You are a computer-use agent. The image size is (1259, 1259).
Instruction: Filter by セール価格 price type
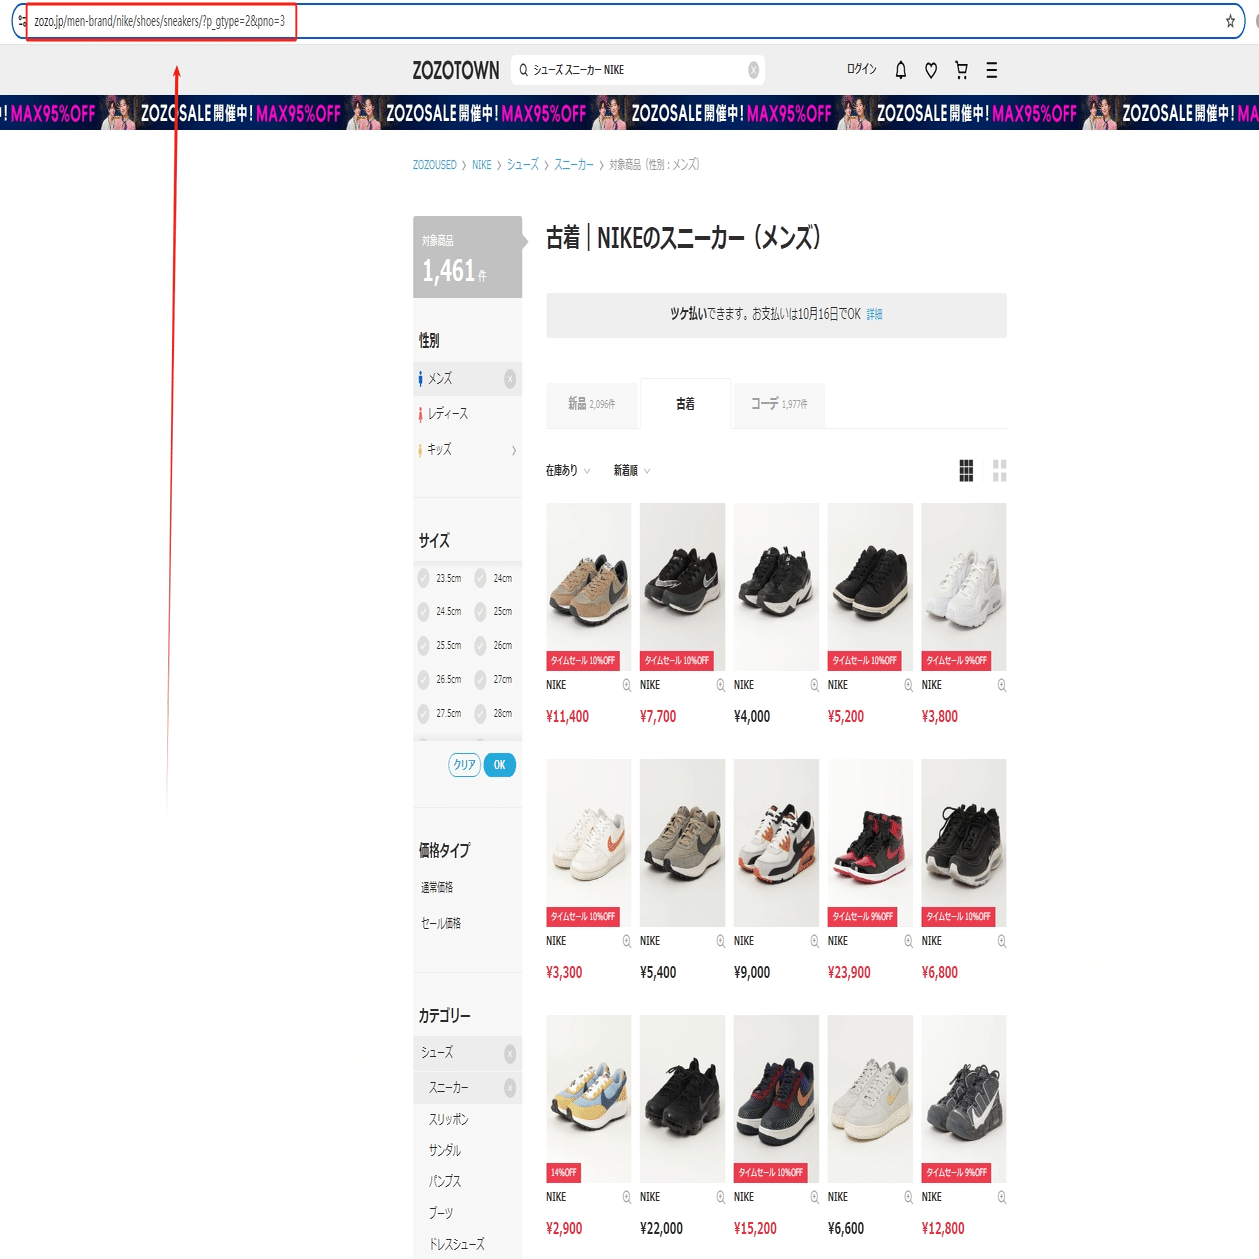click(441, 924)
